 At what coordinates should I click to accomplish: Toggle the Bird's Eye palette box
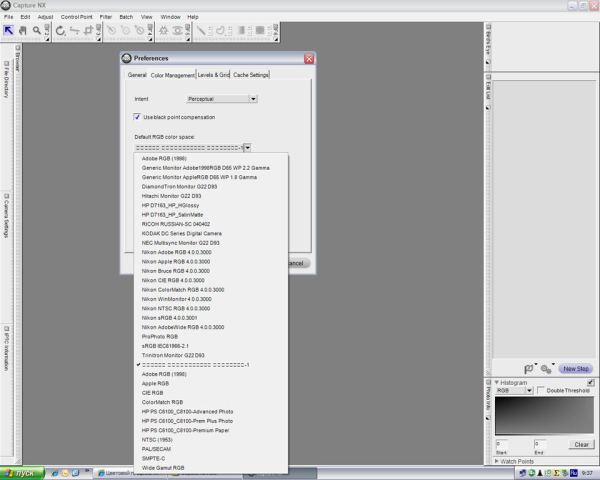tap(488, 27)
